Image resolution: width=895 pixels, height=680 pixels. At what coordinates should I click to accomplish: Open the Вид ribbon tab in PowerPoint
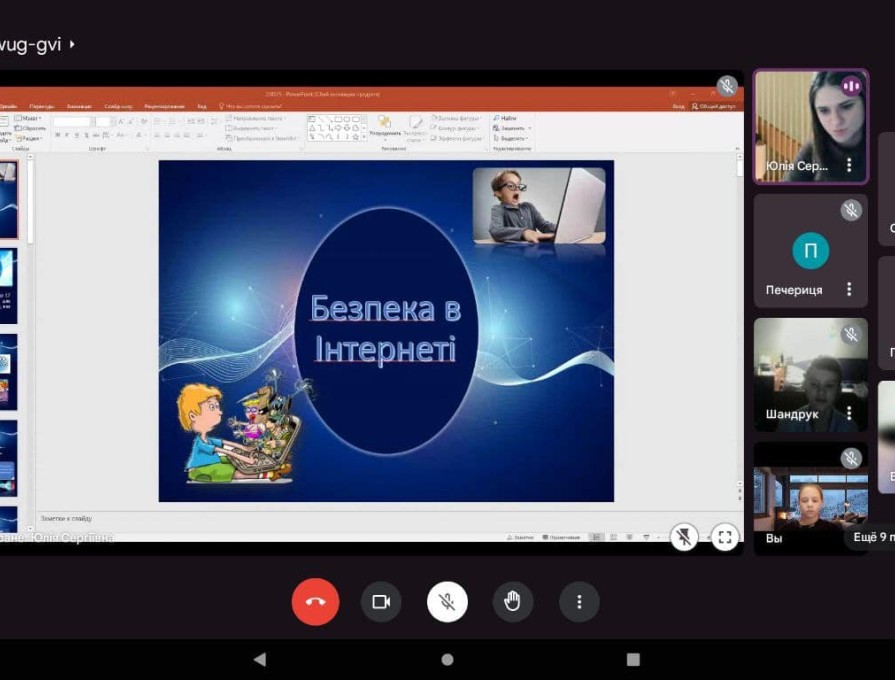coord(201,106)
